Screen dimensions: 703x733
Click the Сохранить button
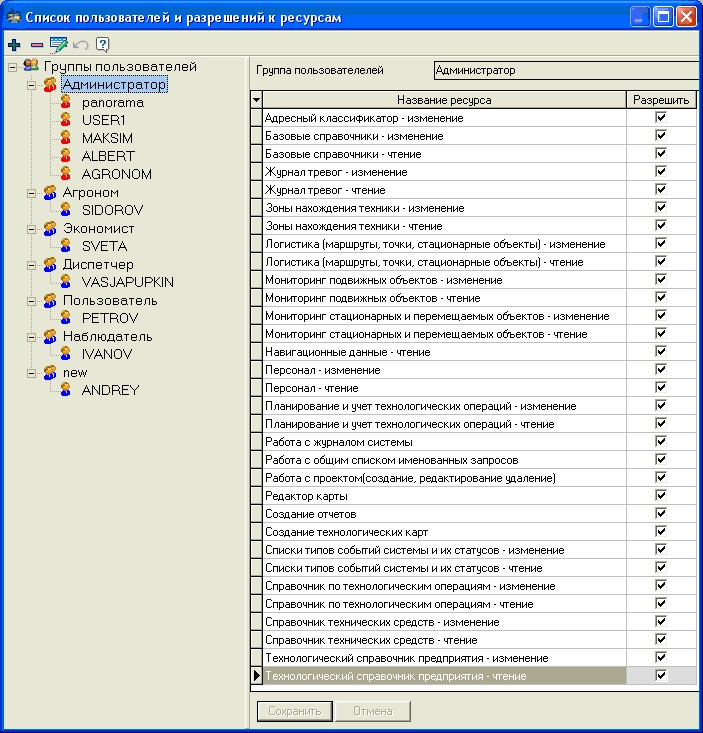pyautogui.click(x=293, y=711)
